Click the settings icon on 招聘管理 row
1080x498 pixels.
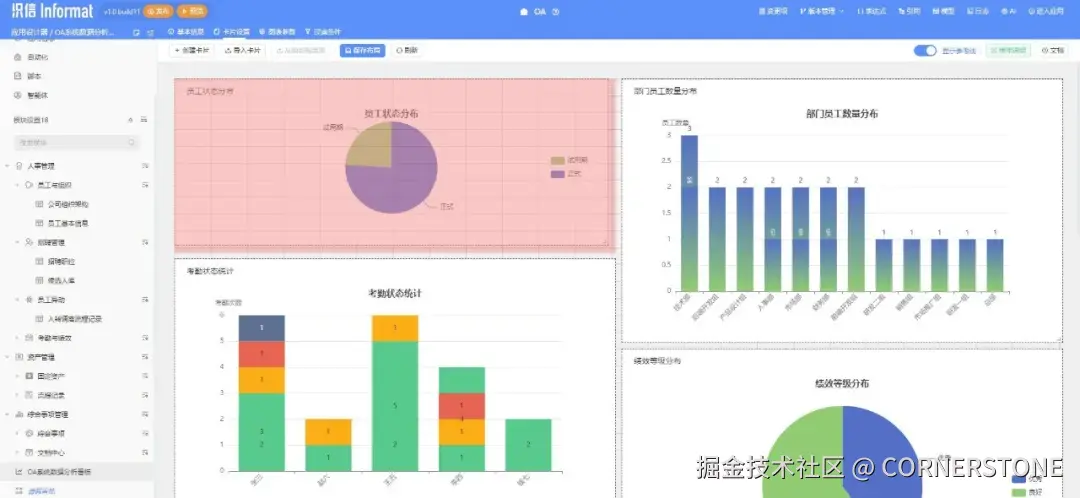click(x=145, y=242)
